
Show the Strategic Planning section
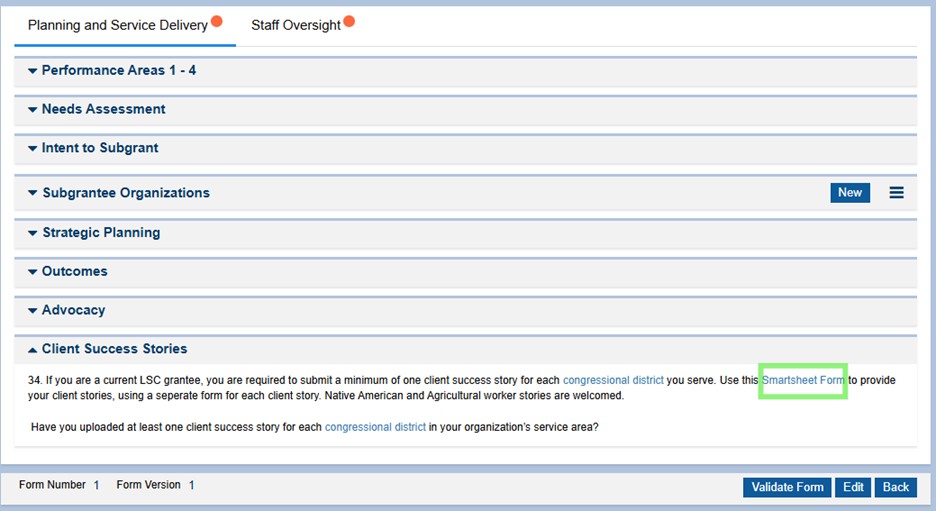100,233
